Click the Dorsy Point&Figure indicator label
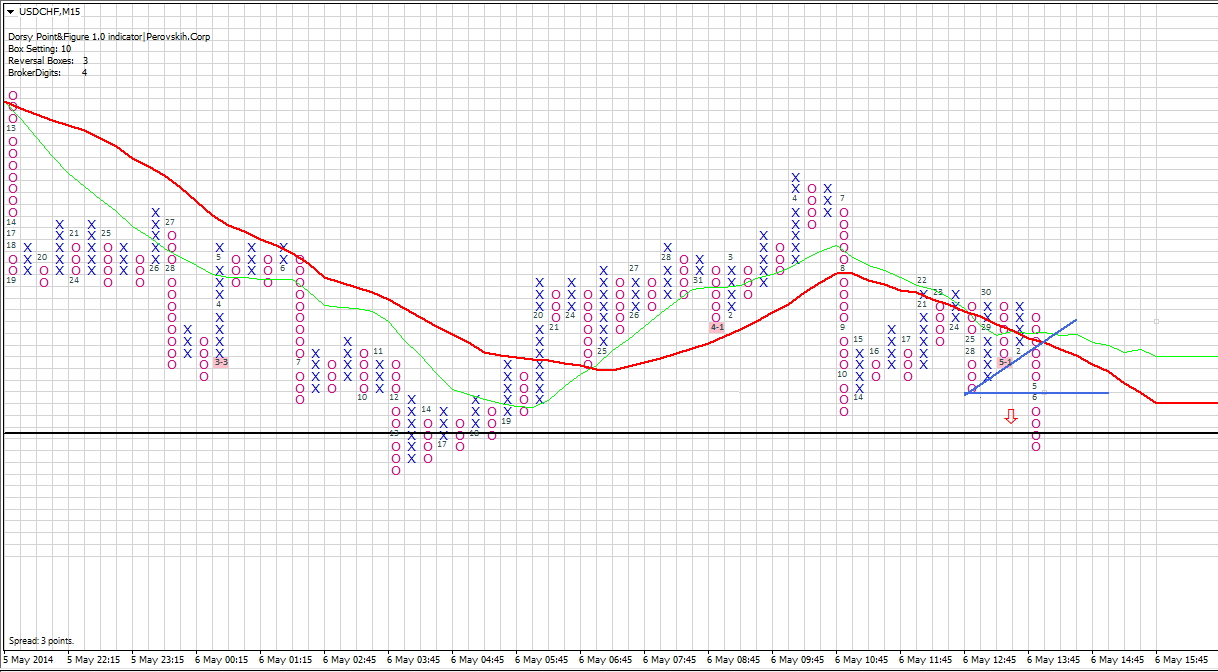1218x672 pixels. 109,36
